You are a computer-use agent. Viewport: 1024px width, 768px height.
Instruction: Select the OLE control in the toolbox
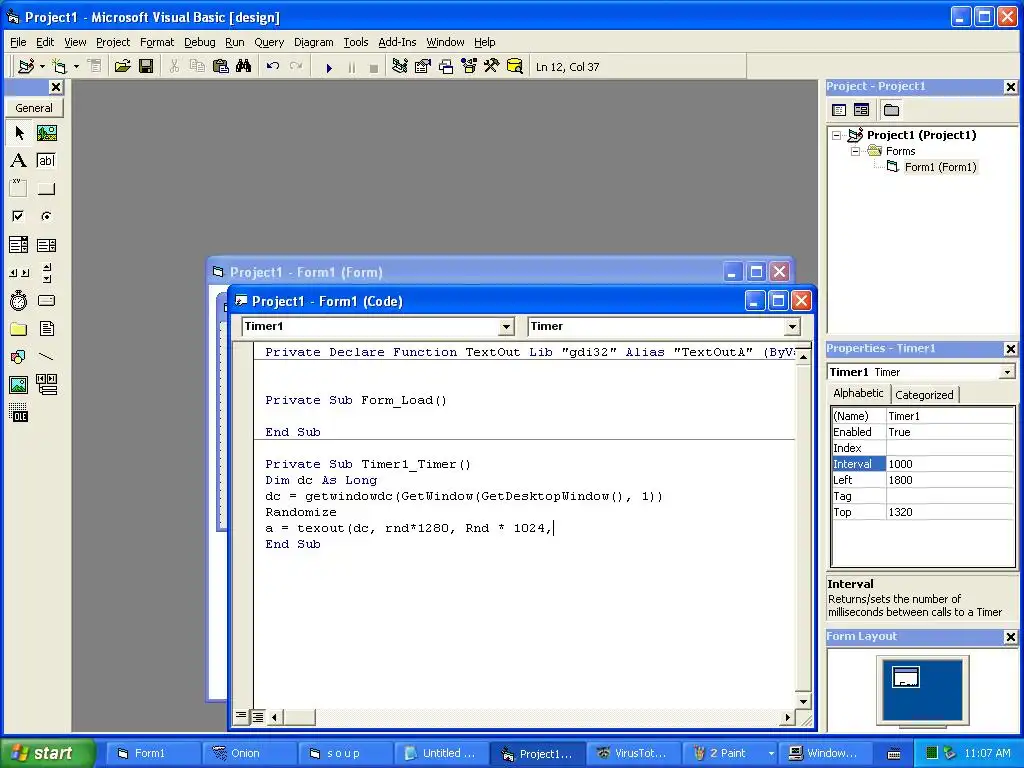[x=19, y=412]
